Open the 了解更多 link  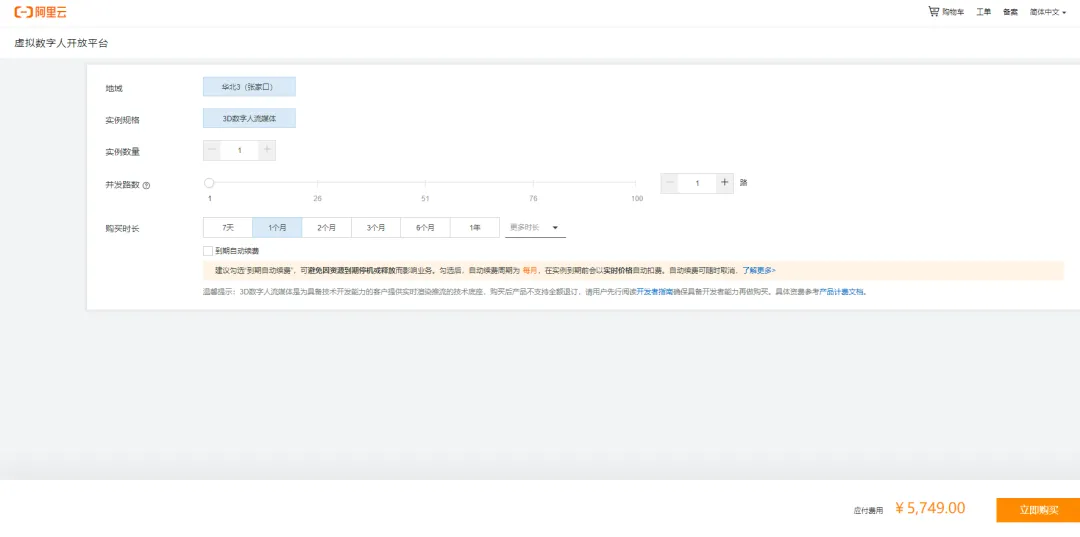759,271
